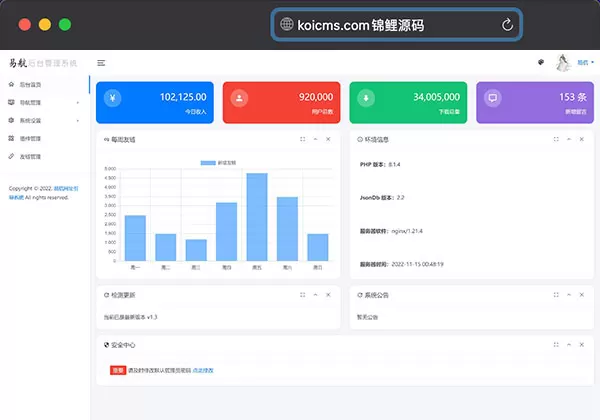
Task: Click the shield icon beside 安全中心
Action: tap(106, 345)
